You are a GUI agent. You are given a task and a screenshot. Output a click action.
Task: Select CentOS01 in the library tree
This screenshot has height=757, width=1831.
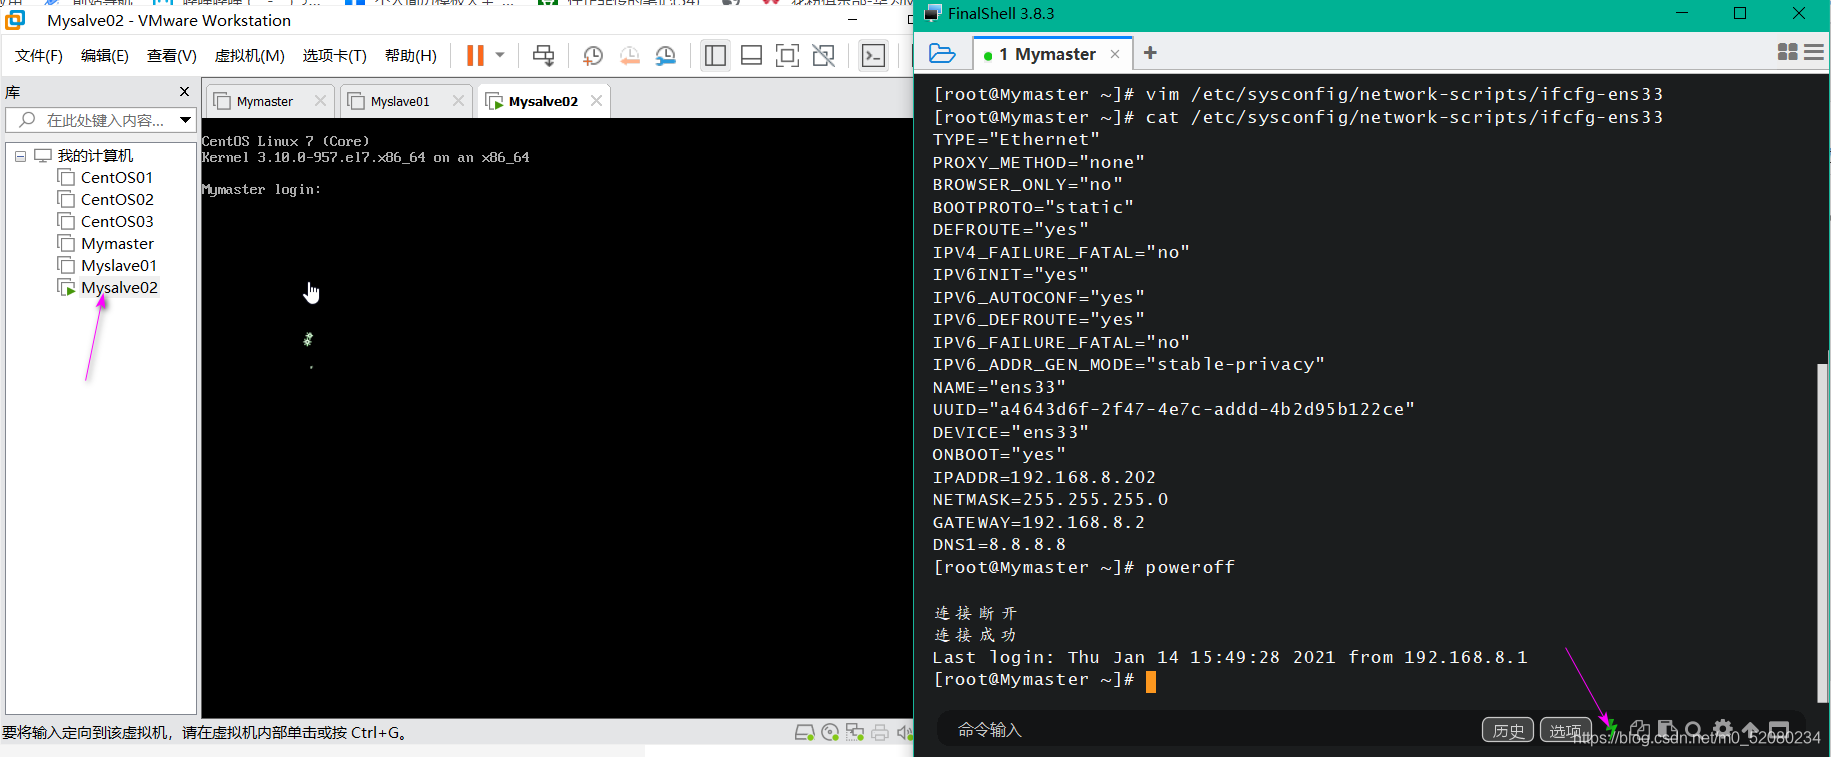pyautogui.click(x=116, y=178)
